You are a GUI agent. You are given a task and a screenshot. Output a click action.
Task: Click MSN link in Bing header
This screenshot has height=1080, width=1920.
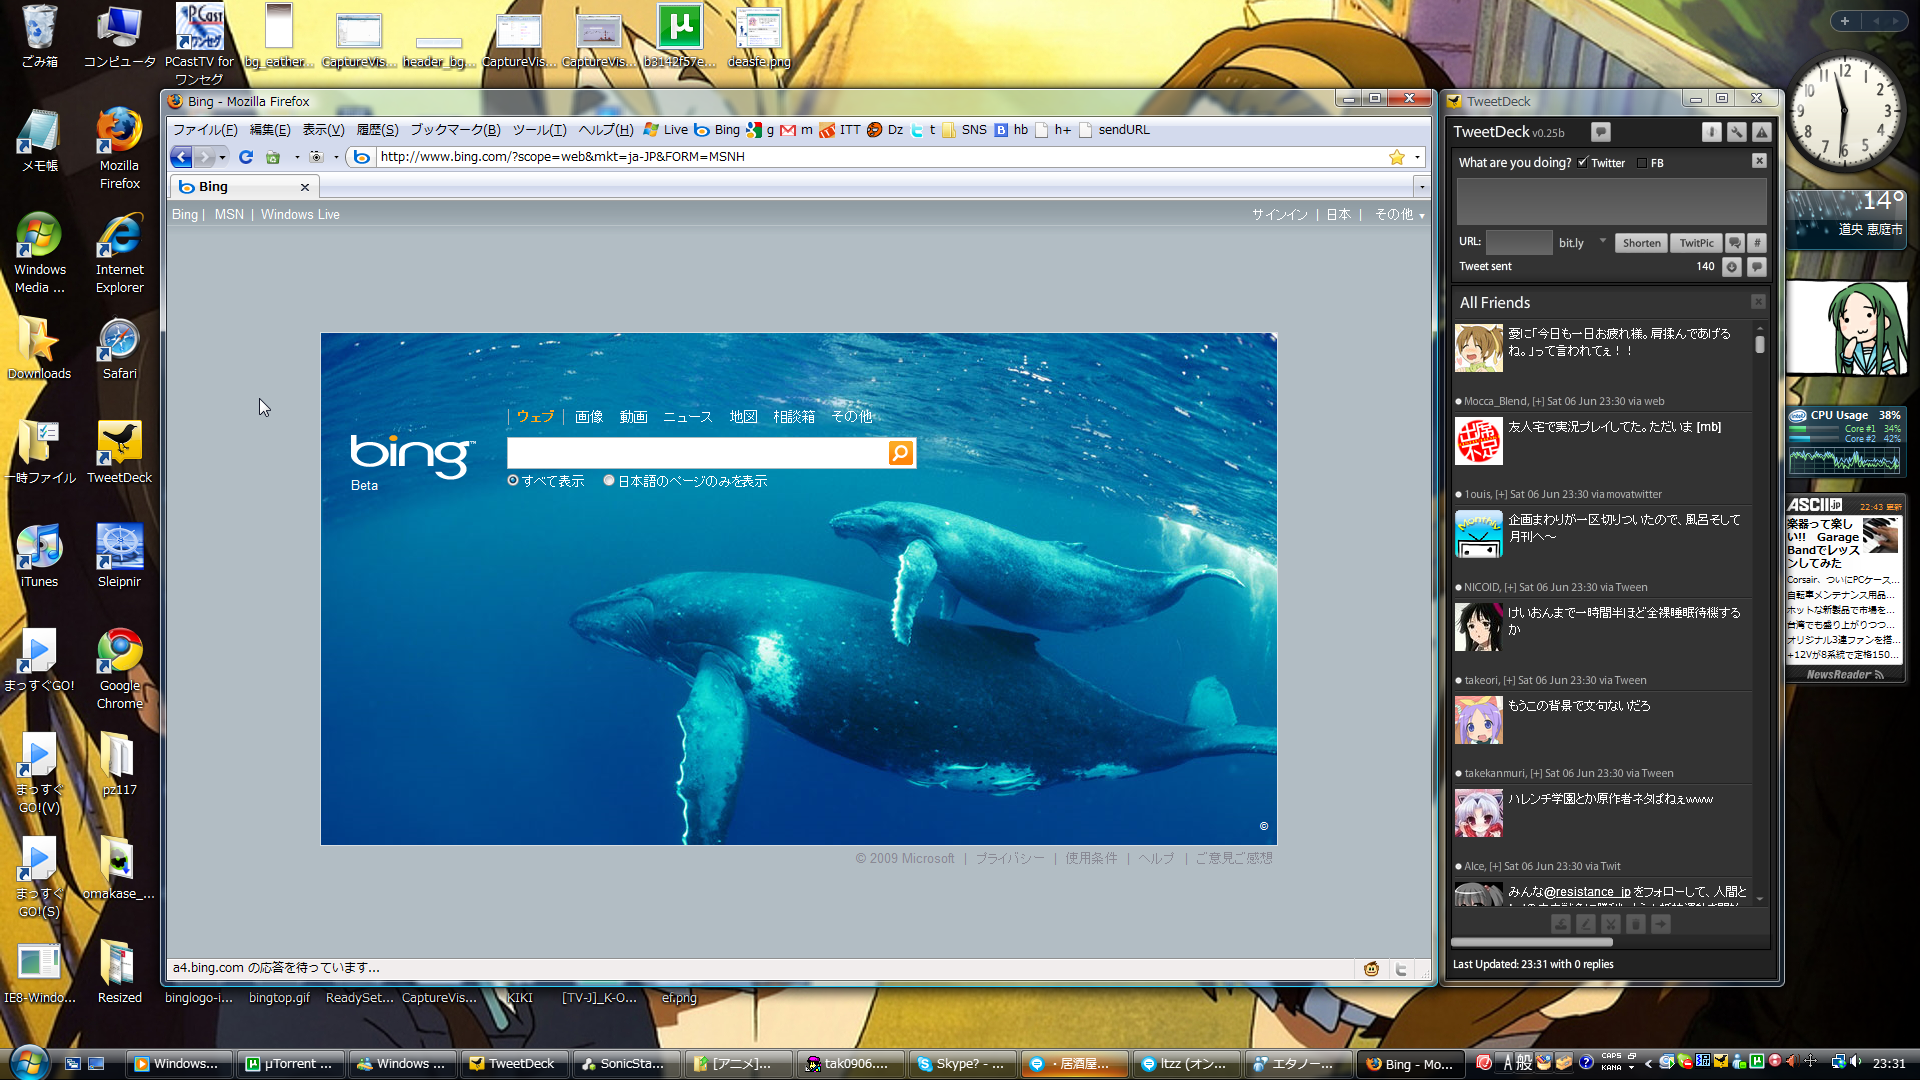pyautogui.click(x=229, y=215)
